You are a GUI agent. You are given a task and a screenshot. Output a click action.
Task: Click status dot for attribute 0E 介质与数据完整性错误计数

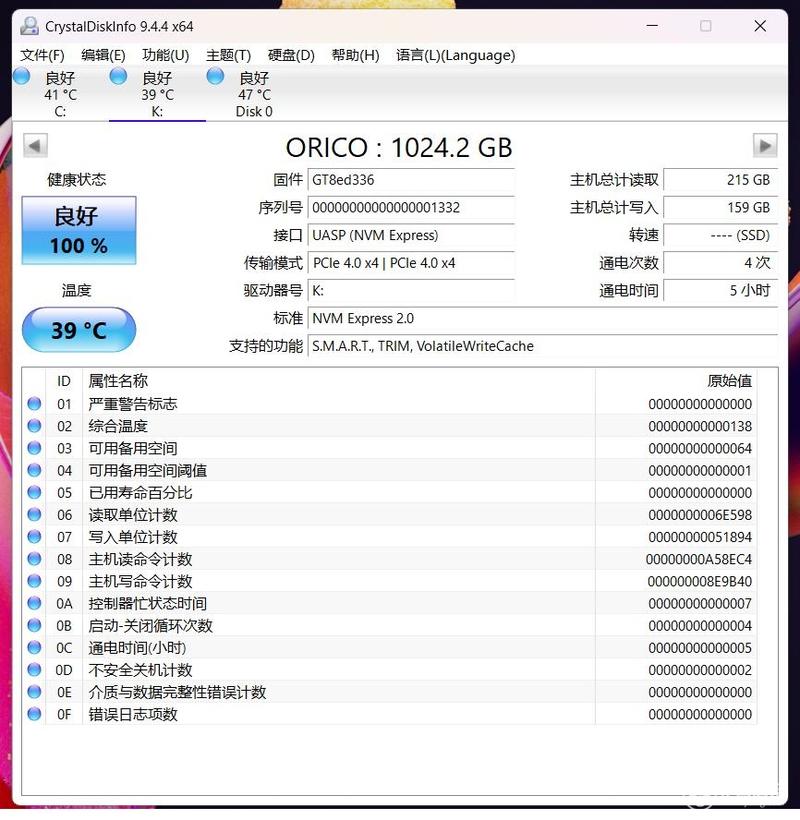[35, 692]
